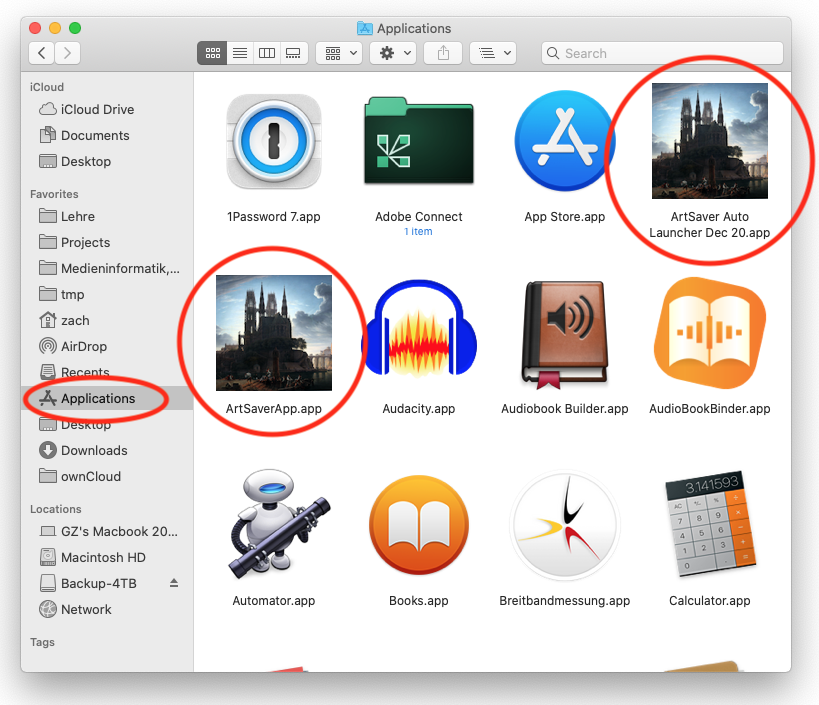
Task: Open the edit tags dropdown
Action: click(493, 53)
